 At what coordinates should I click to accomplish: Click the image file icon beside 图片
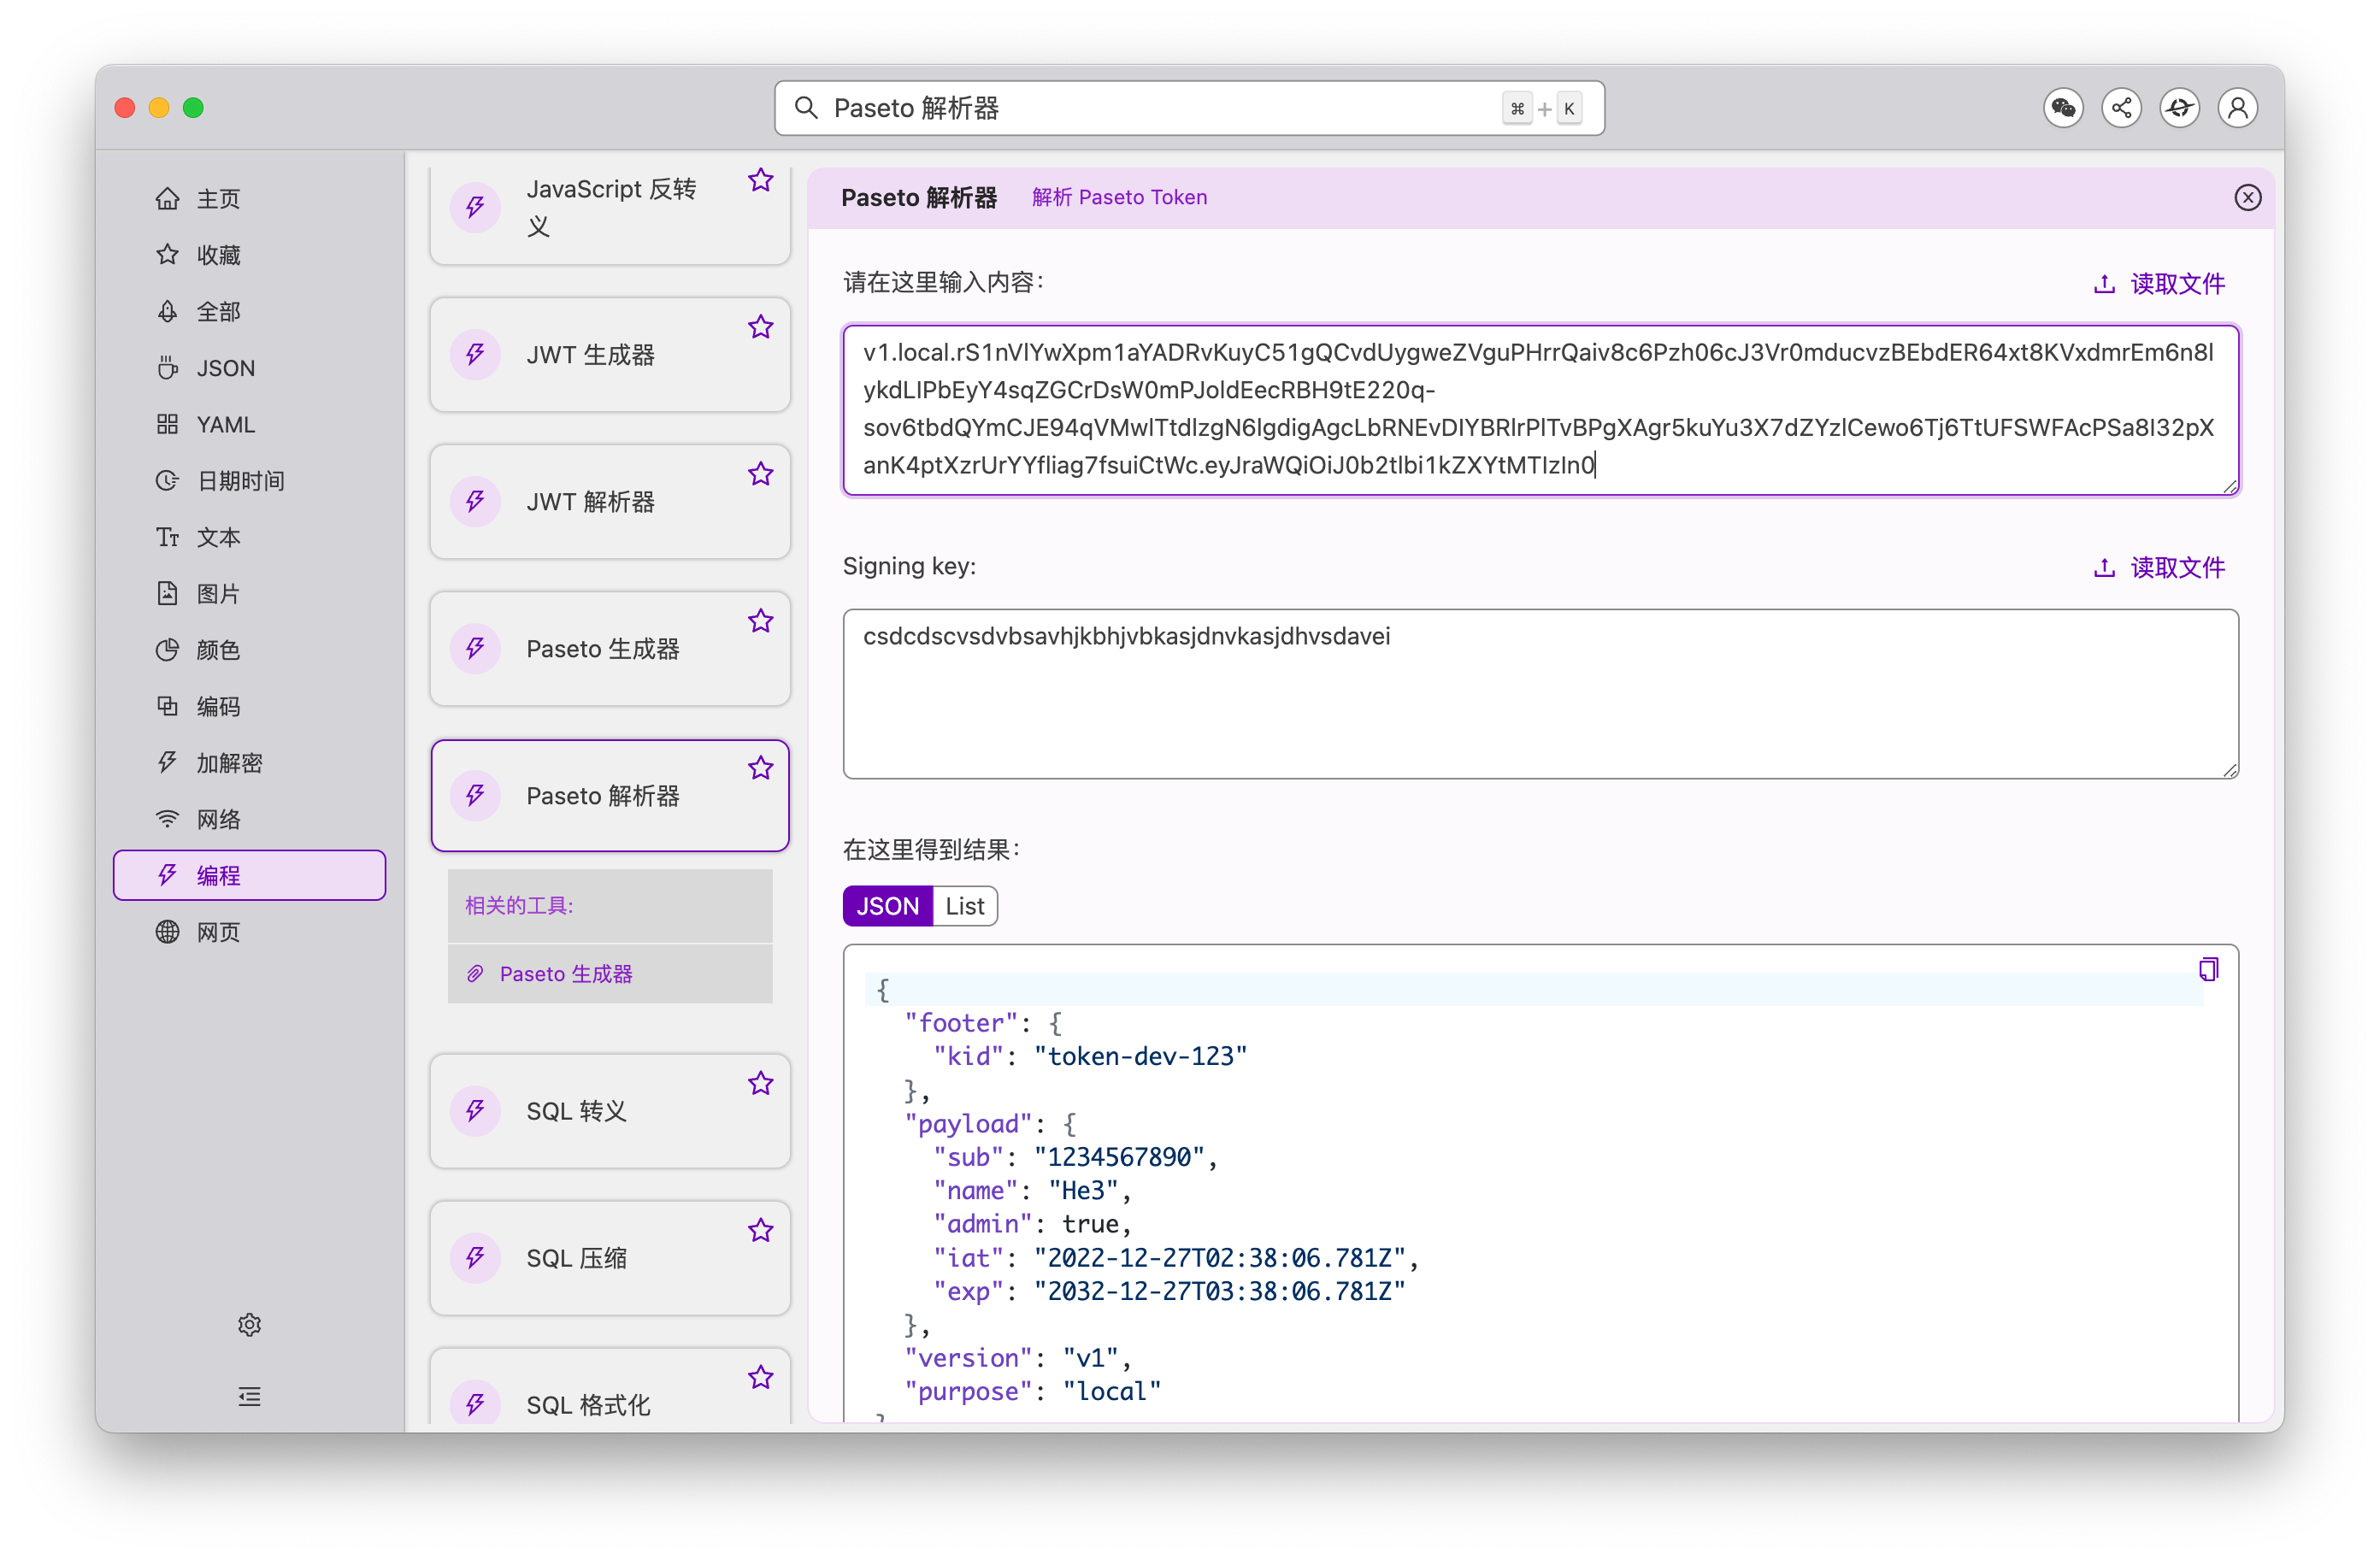pyautogui.click(x=167, y=594)
